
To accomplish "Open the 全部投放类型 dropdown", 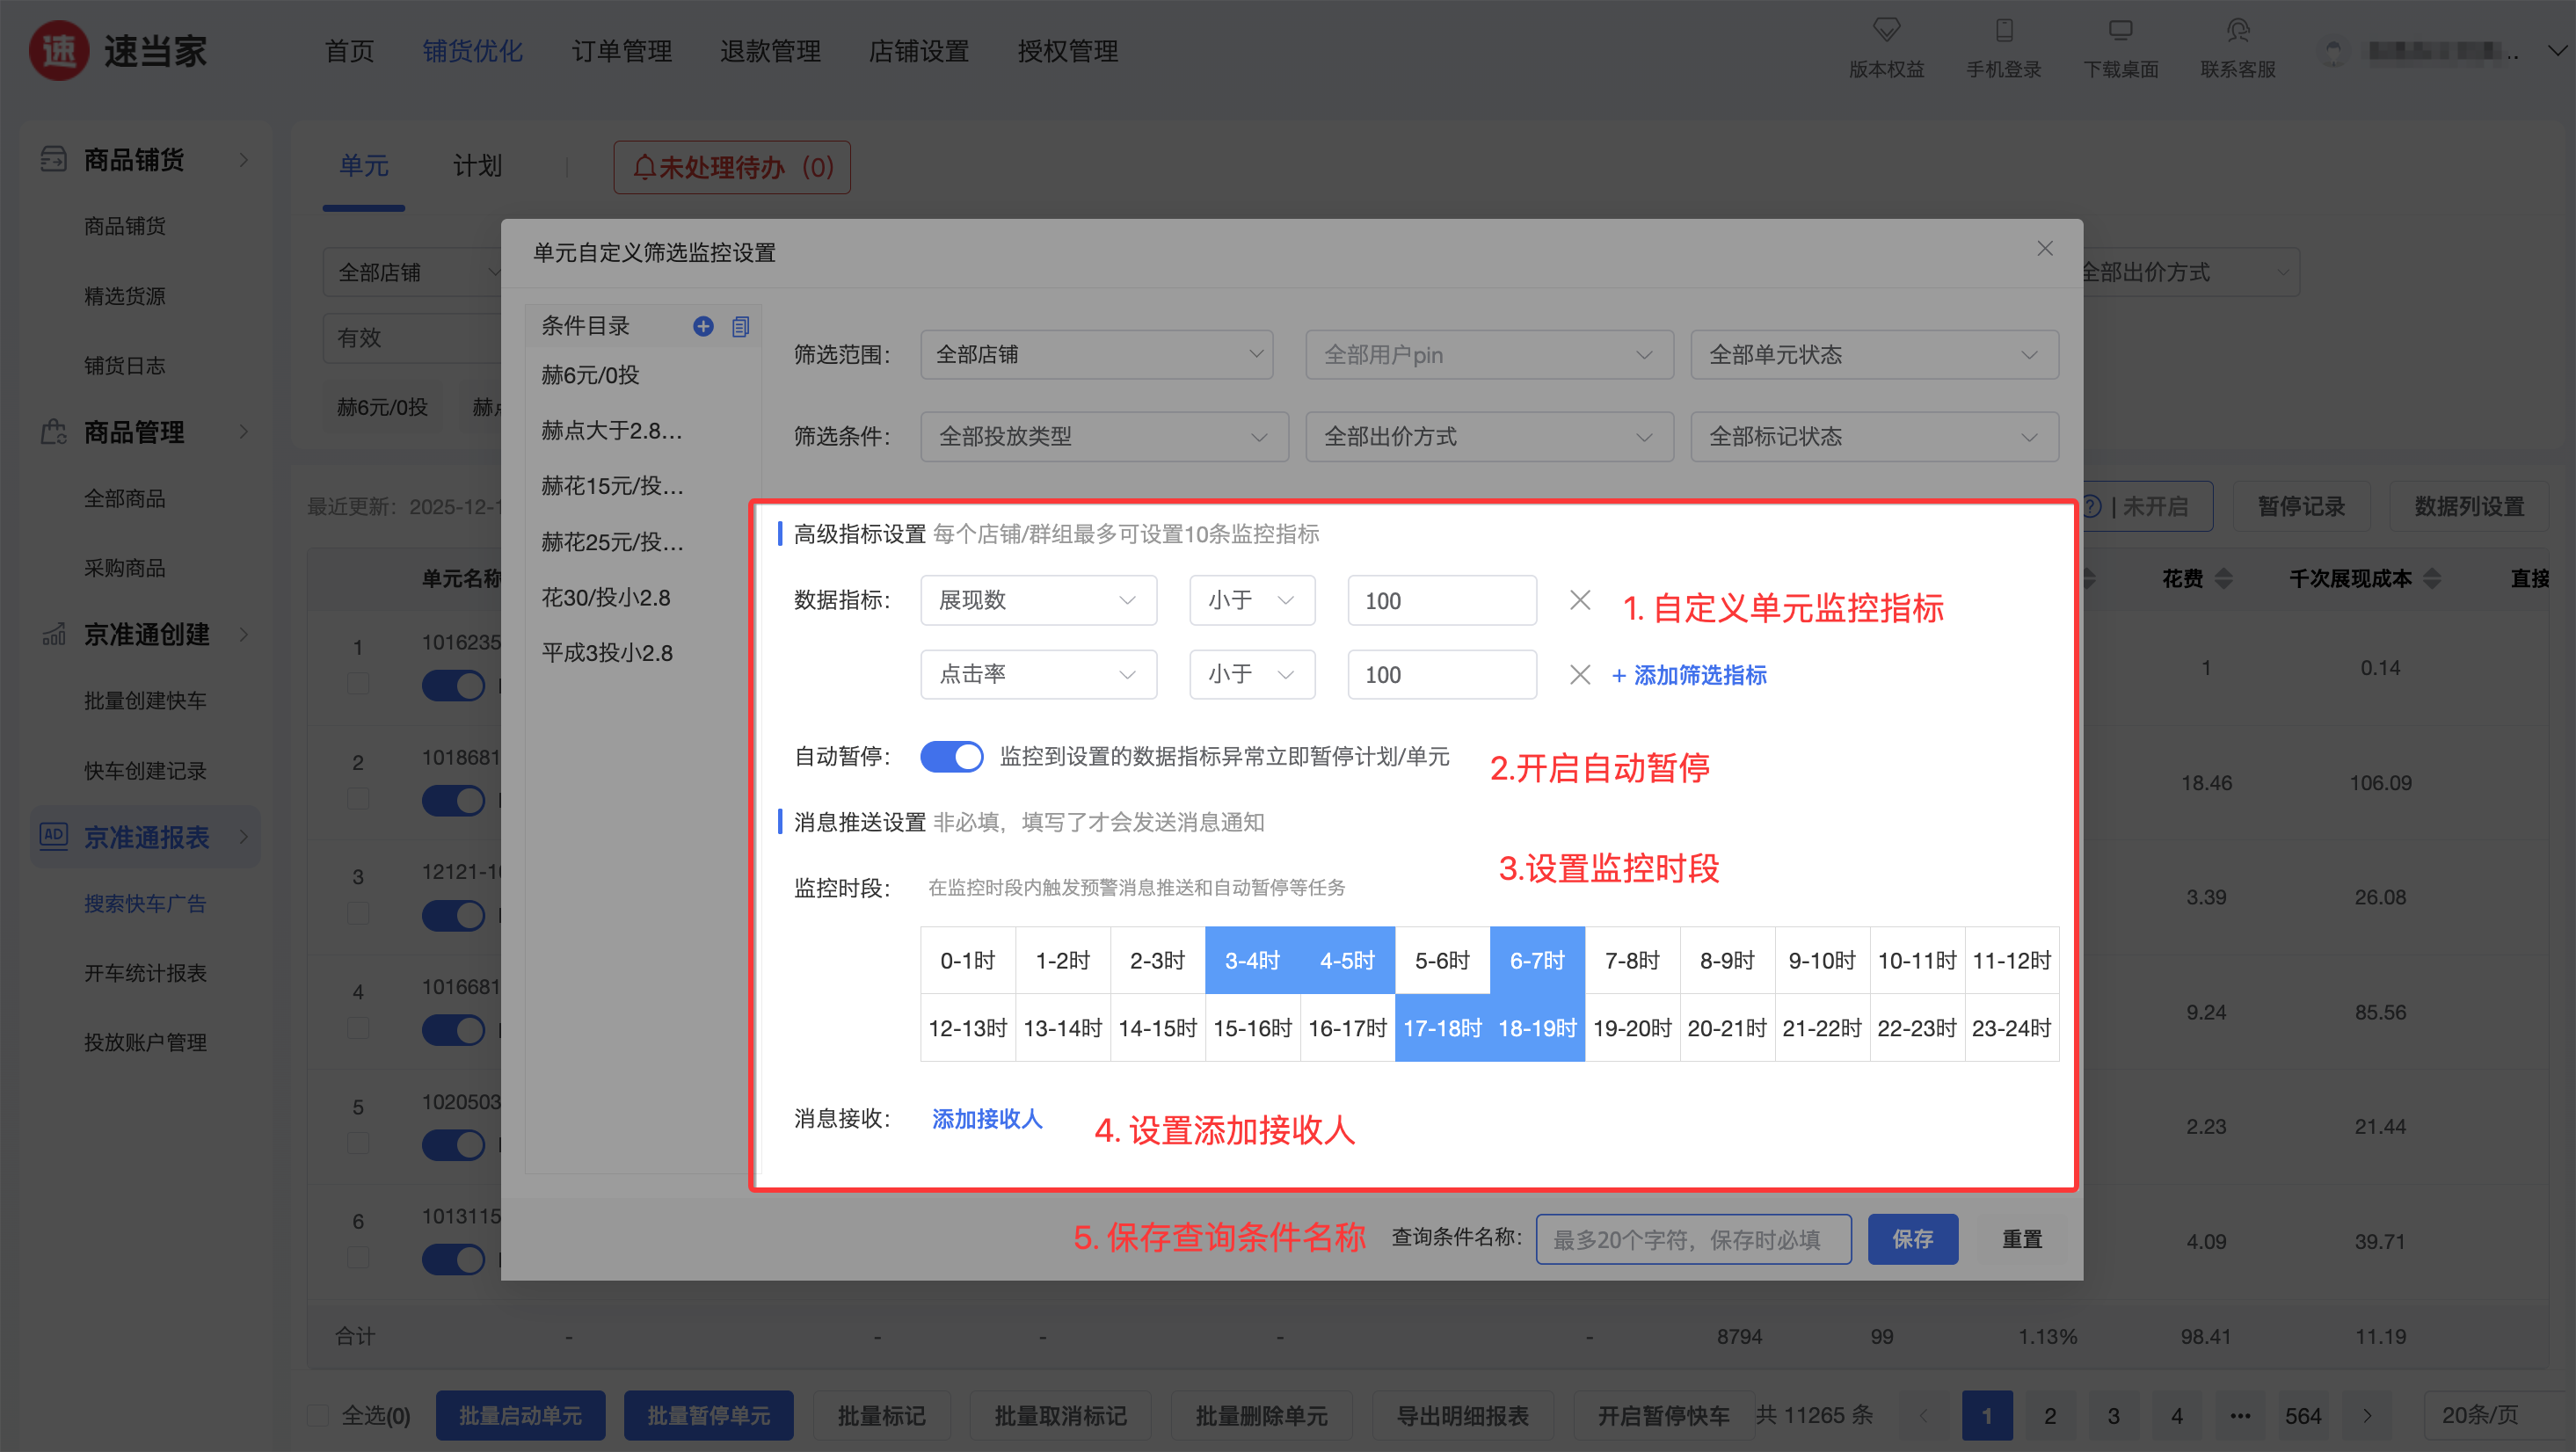I will [1103, 437].
